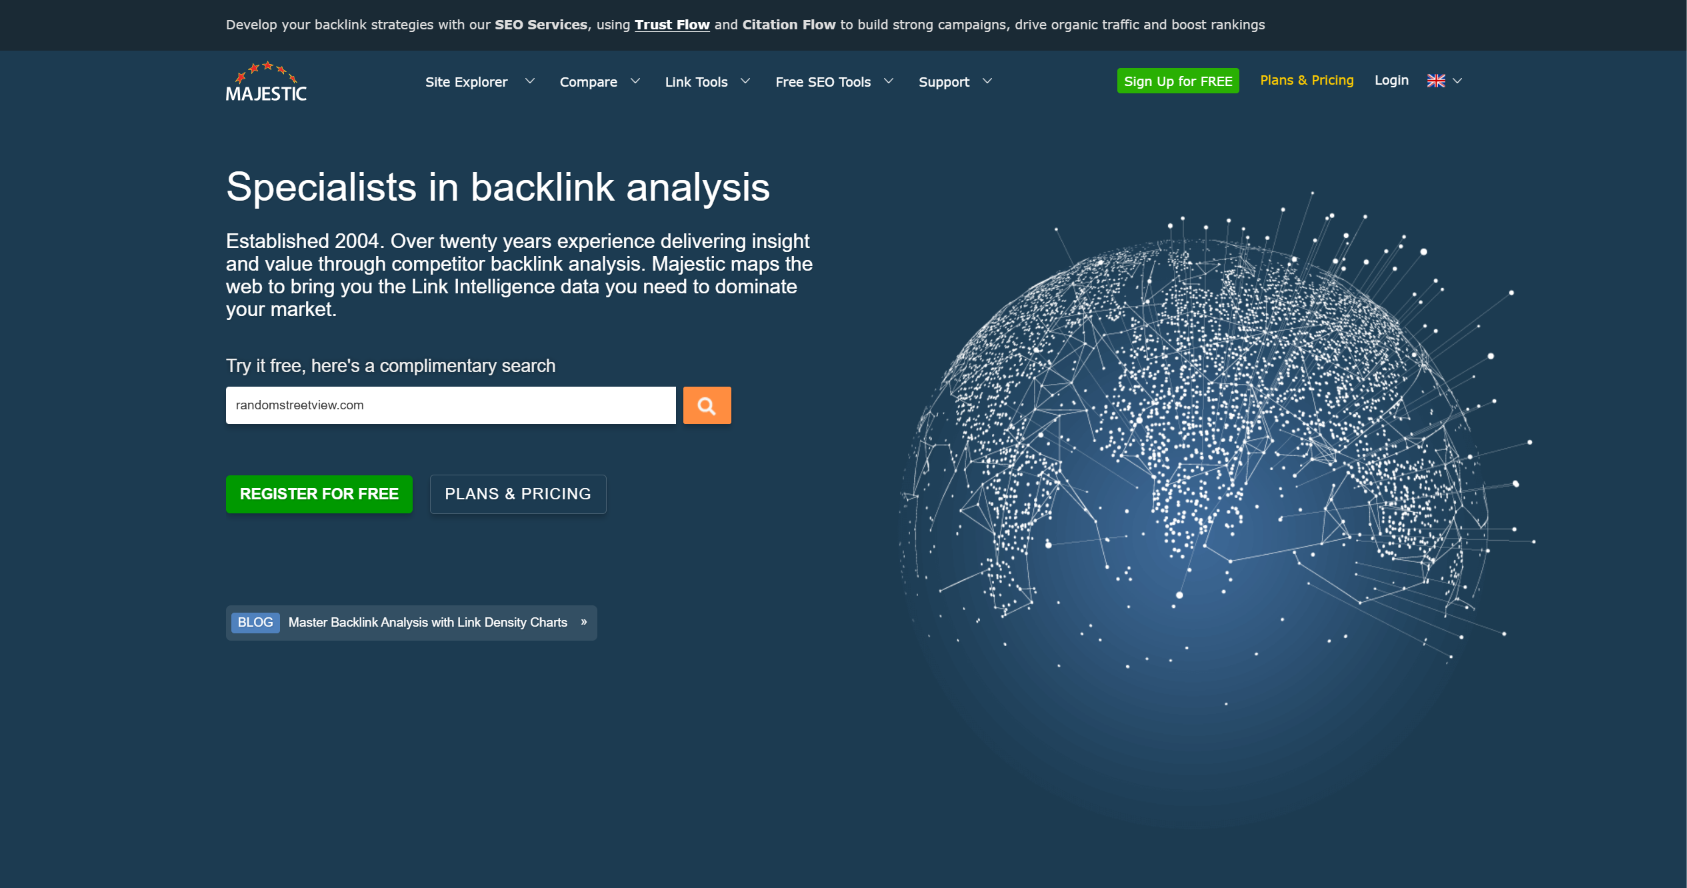The height and width of the screenshot is (888, 1687).
Task: Follow the Trust Flow link in banner
Action: 672,25
